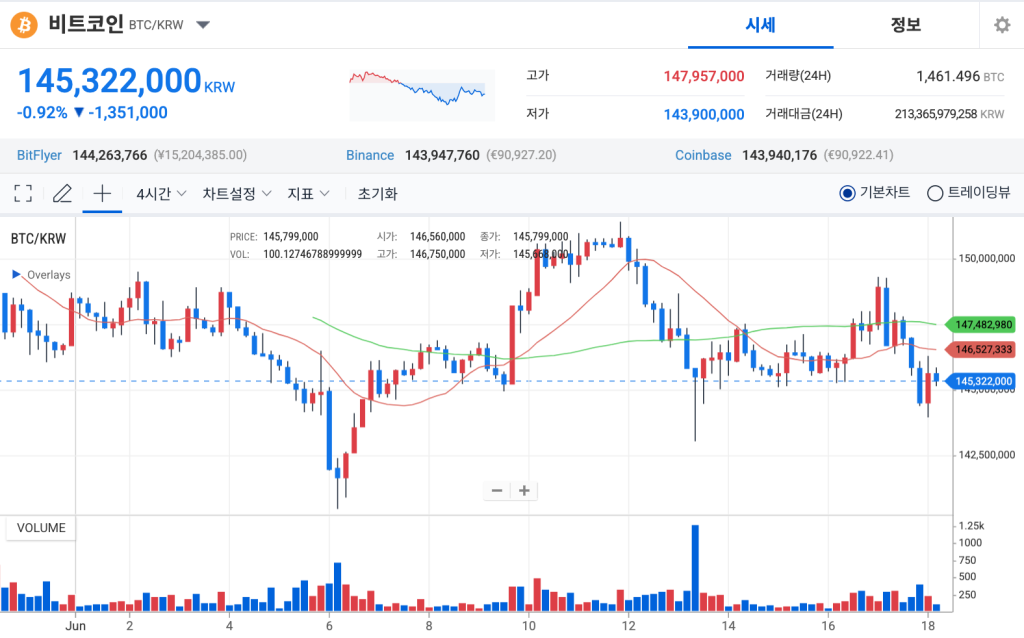This screenshot has height=638, width=1024.
Task: Toggle fullscreen chart mode icon
Action: (x=23, y=193)
